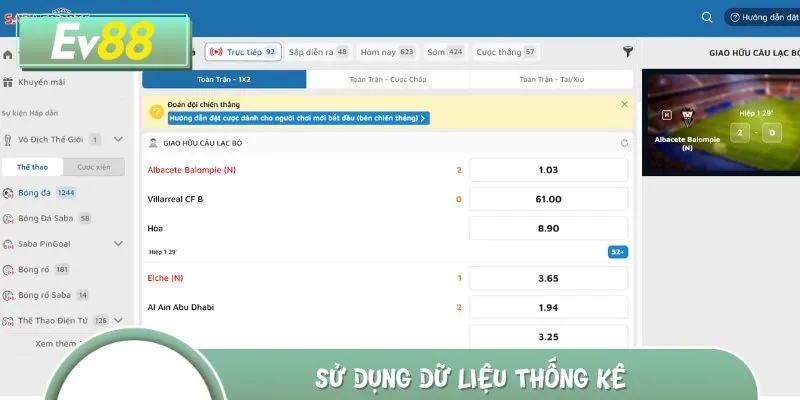
Task: Click the Vô Địch Thế Giới trophy icon
Action: coord(8,140)
